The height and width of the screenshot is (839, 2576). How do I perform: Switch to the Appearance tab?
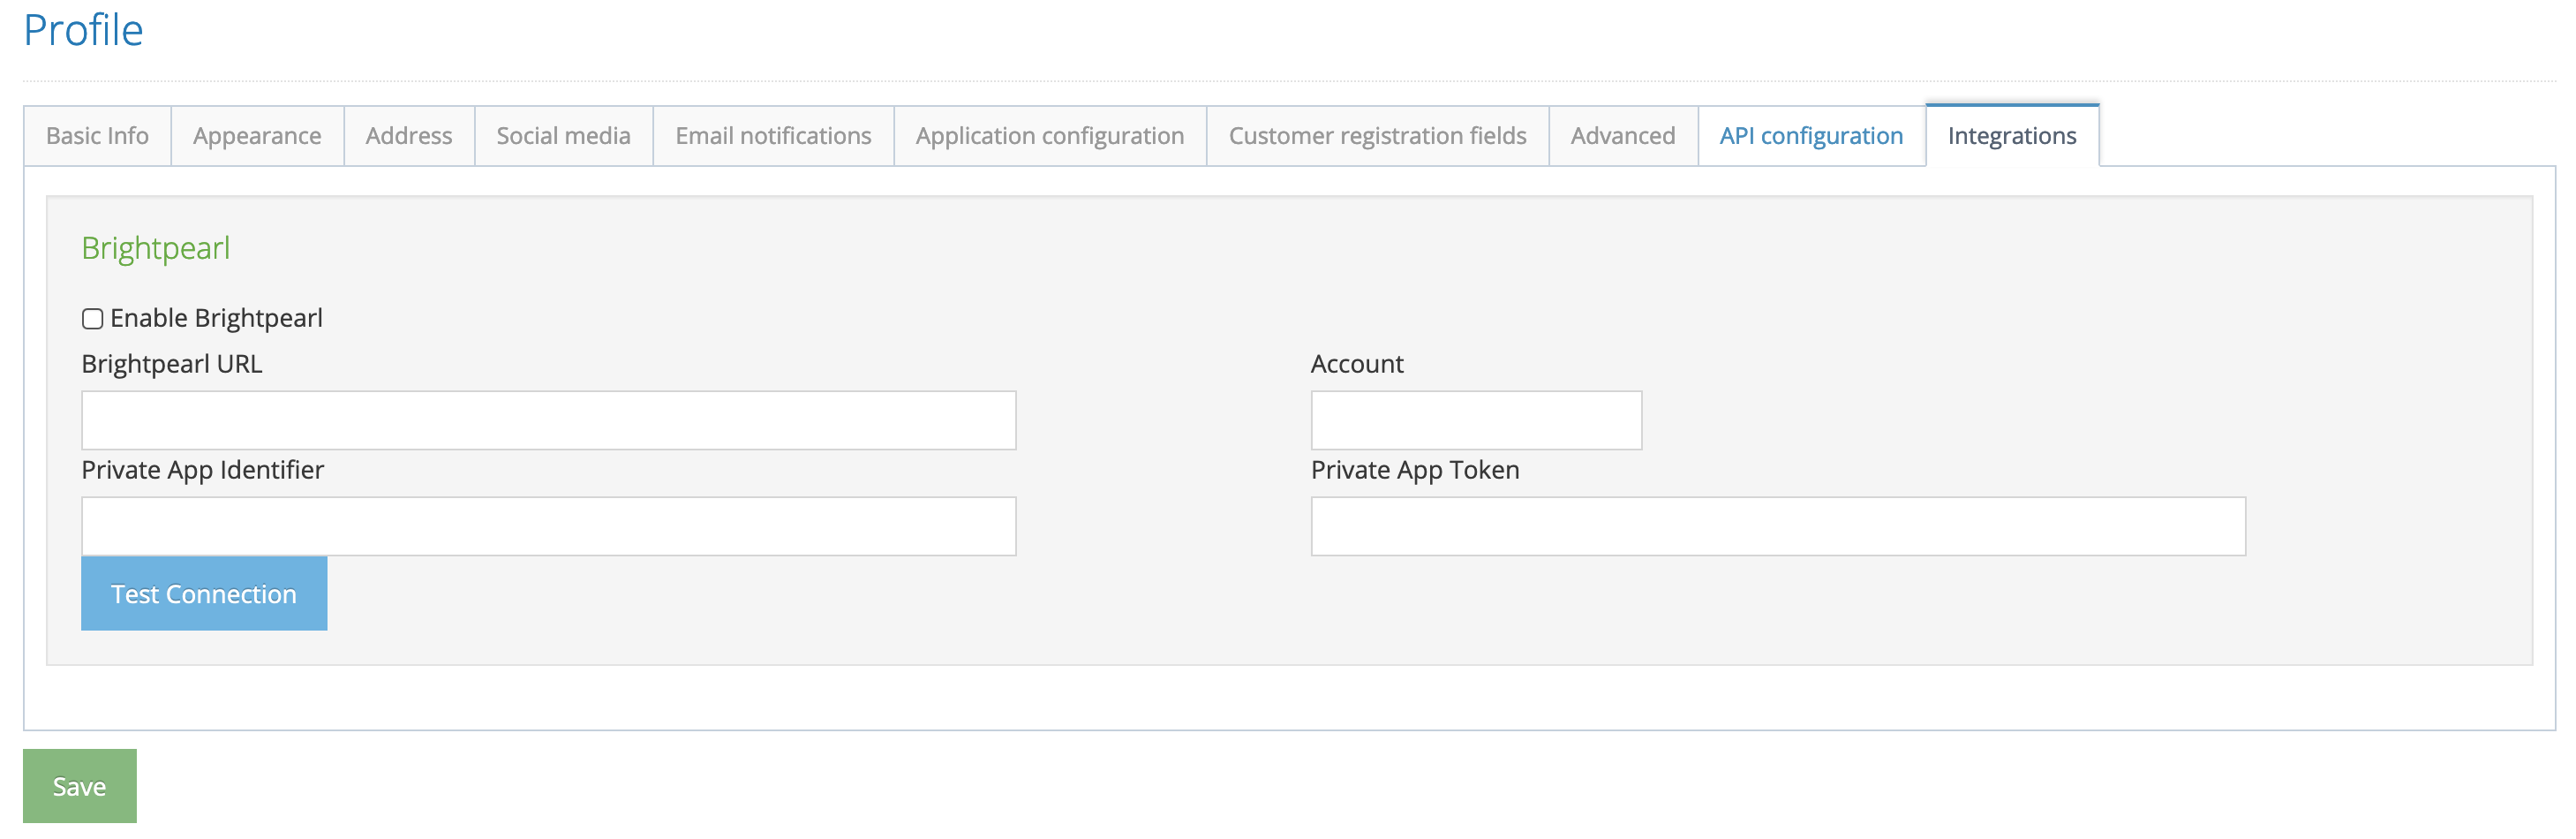[x=257, y=136]
